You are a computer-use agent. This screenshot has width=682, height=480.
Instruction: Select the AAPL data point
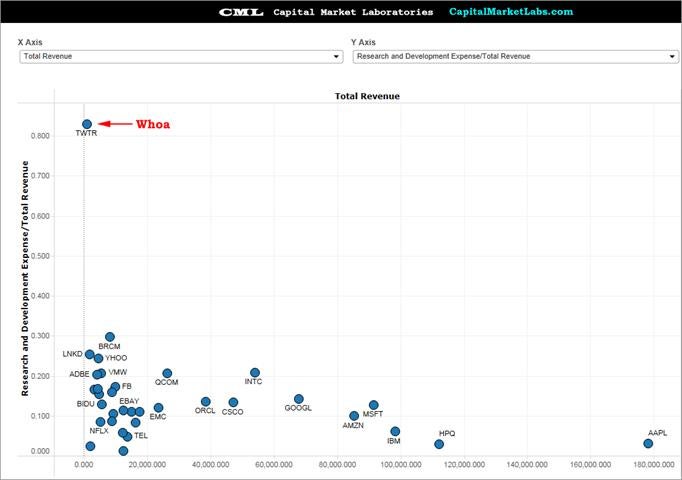click(648, 443)
